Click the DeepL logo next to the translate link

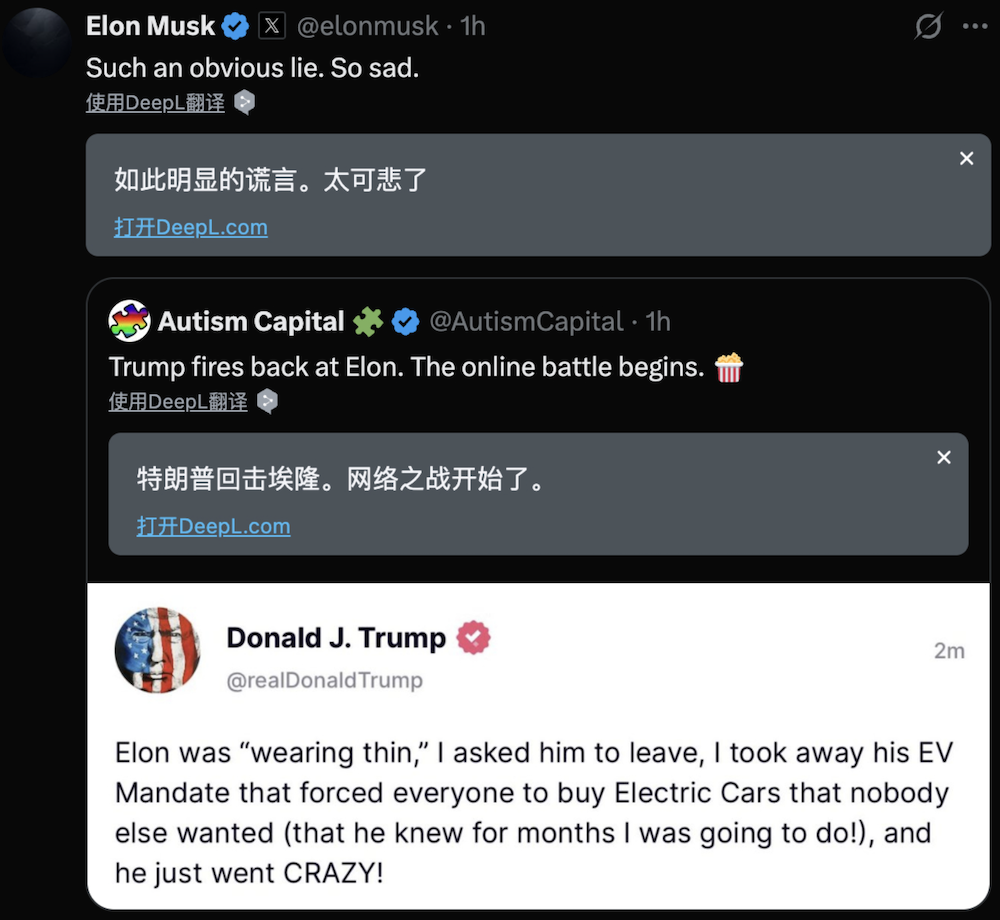click(244, 102)
